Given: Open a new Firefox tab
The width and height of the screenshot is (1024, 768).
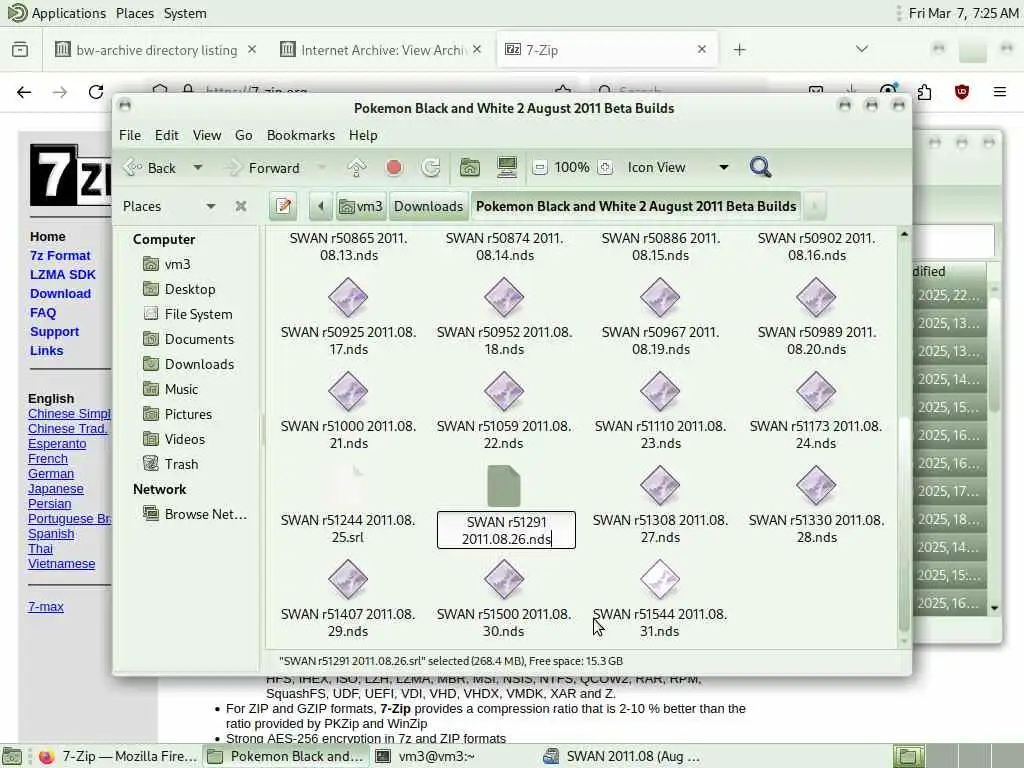Looking at the screenshot, I should tap(739, 50).
